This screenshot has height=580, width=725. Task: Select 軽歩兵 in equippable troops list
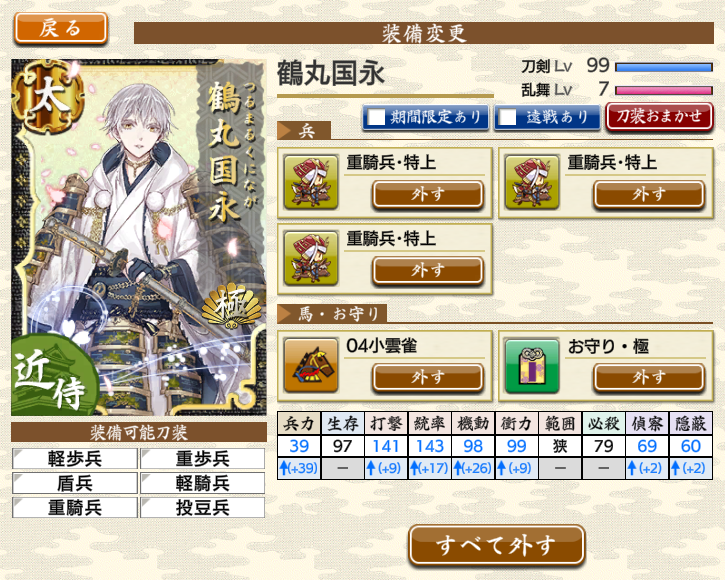(x=75, y=458)
